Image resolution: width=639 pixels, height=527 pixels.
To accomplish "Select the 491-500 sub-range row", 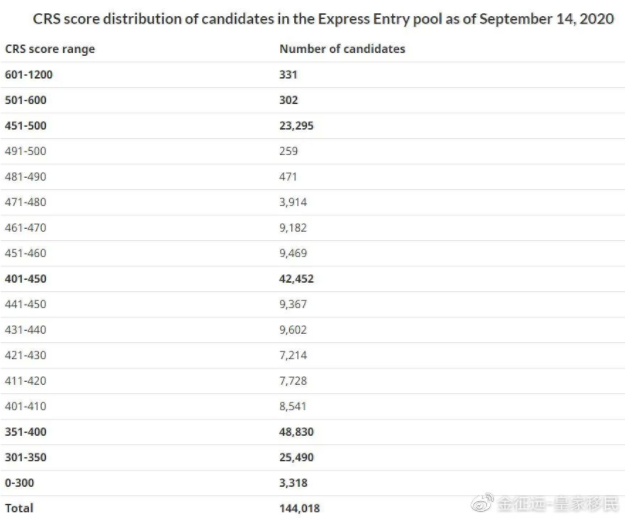I will [313, 151].
